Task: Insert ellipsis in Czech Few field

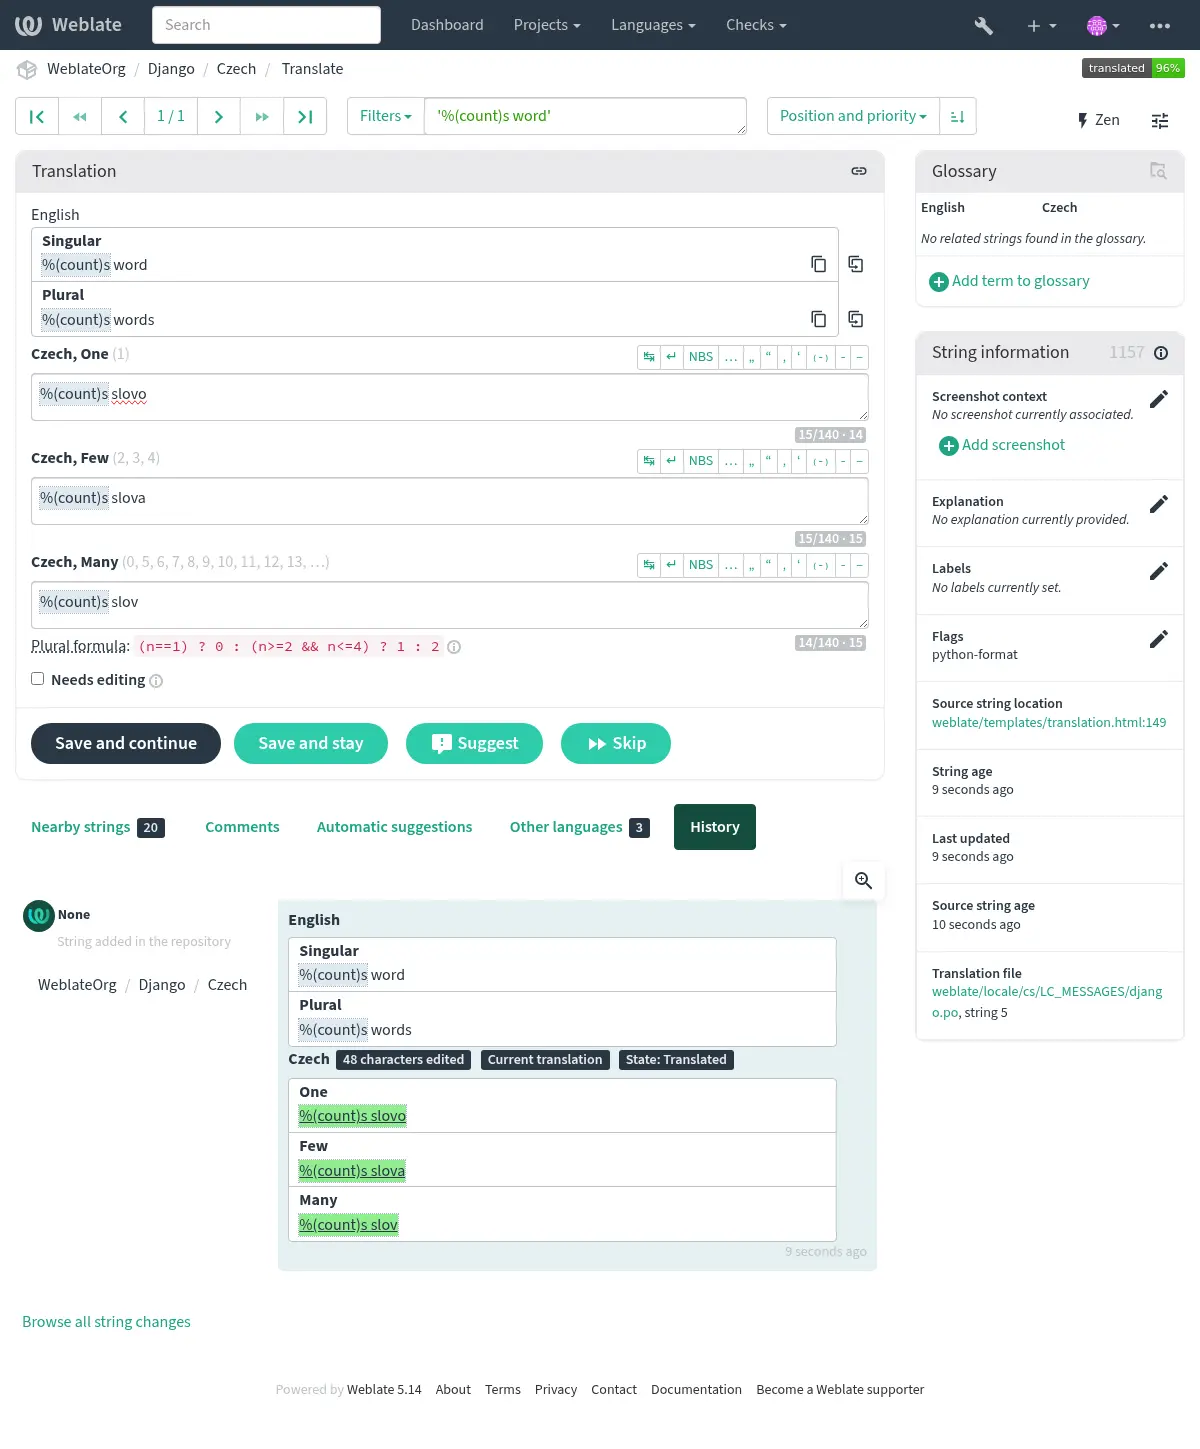Action: click(731, 461)
